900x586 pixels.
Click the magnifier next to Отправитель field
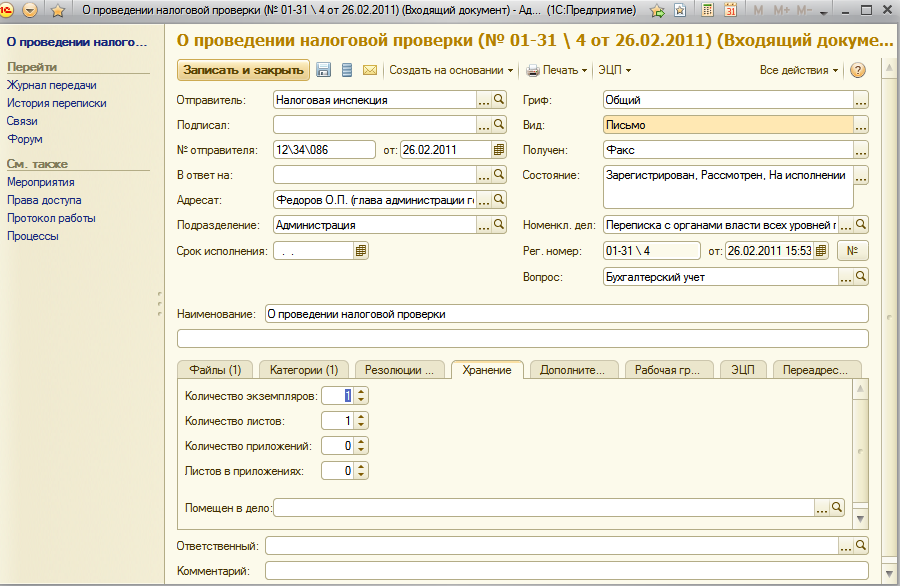(x=499, y=99)
